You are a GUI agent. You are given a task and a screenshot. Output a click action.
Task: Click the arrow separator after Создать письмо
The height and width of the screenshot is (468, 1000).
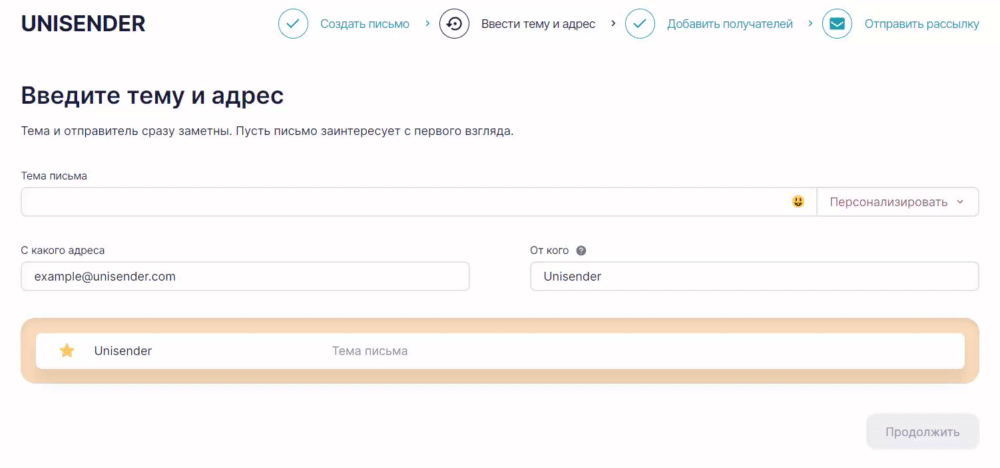click(x=428, y=24)
